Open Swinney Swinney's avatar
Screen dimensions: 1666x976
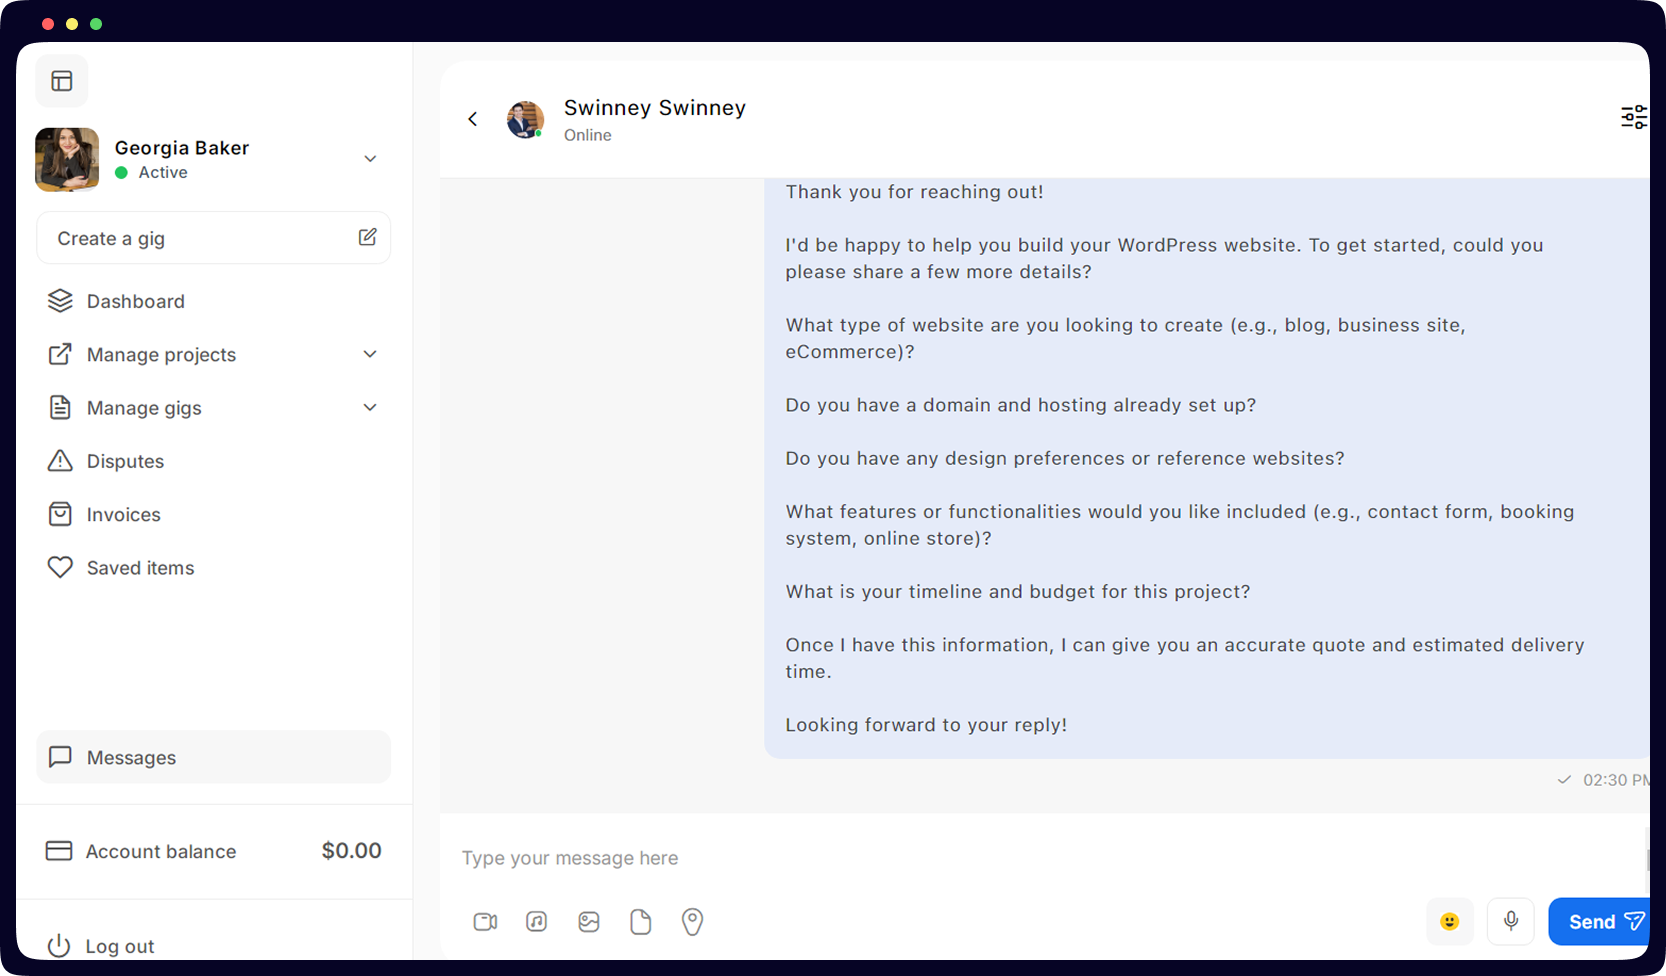(525, 120)
